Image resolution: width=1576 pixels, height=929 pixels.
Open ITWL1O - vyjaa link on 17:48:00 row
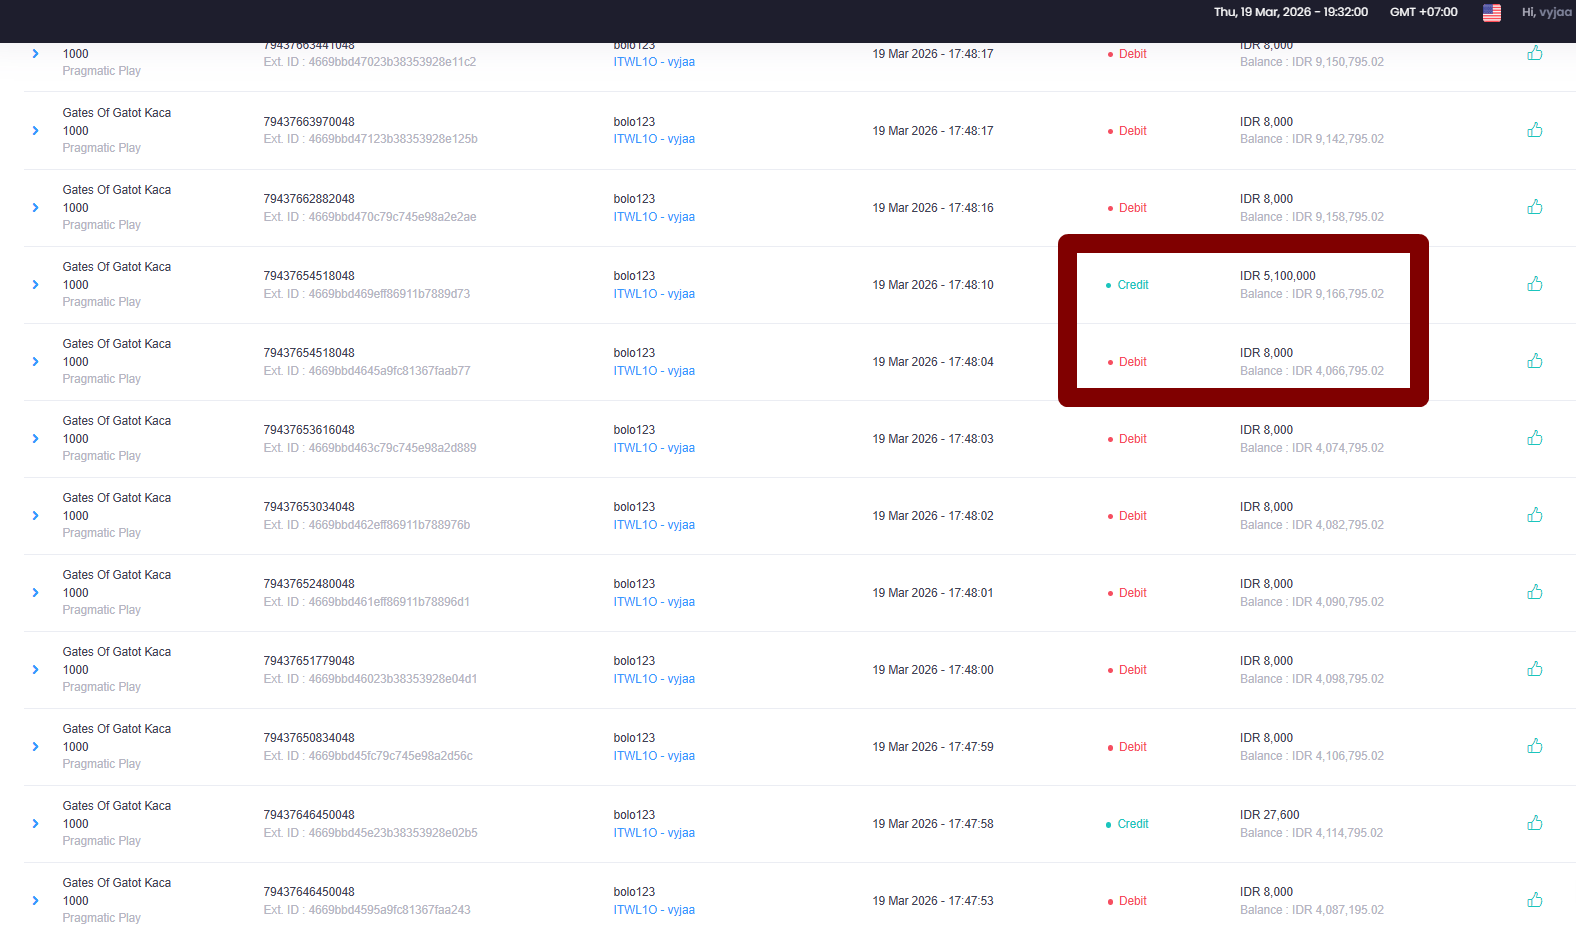click(x=654, y=679)
